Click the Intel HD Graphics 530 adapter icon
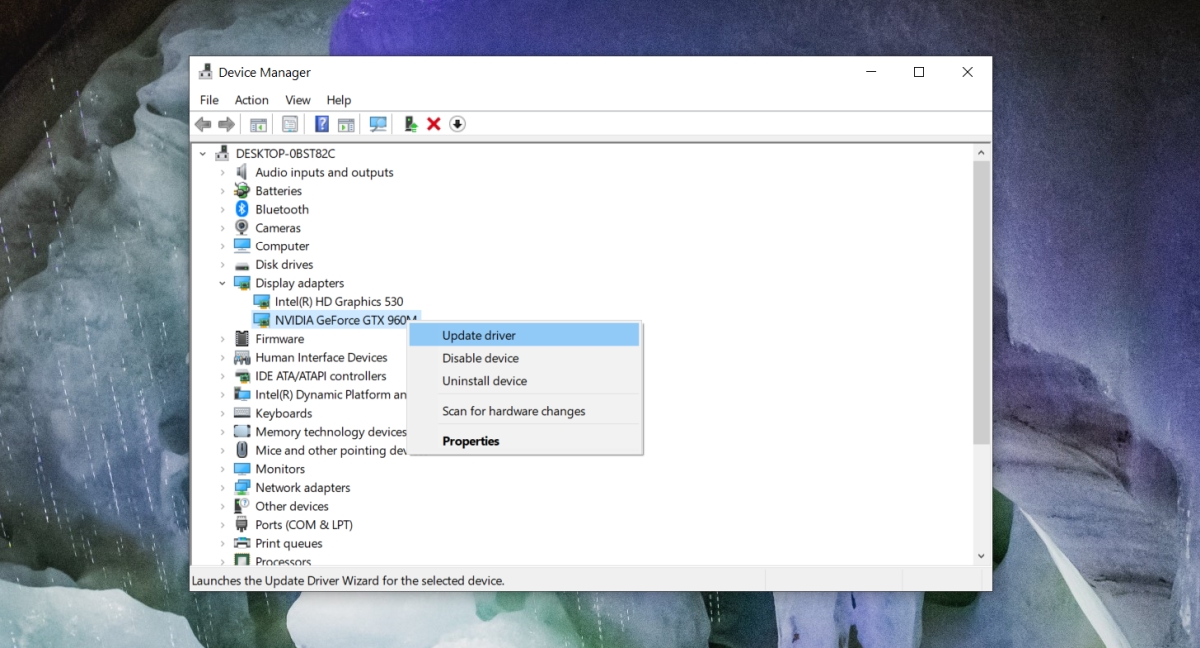 (262, 302)
